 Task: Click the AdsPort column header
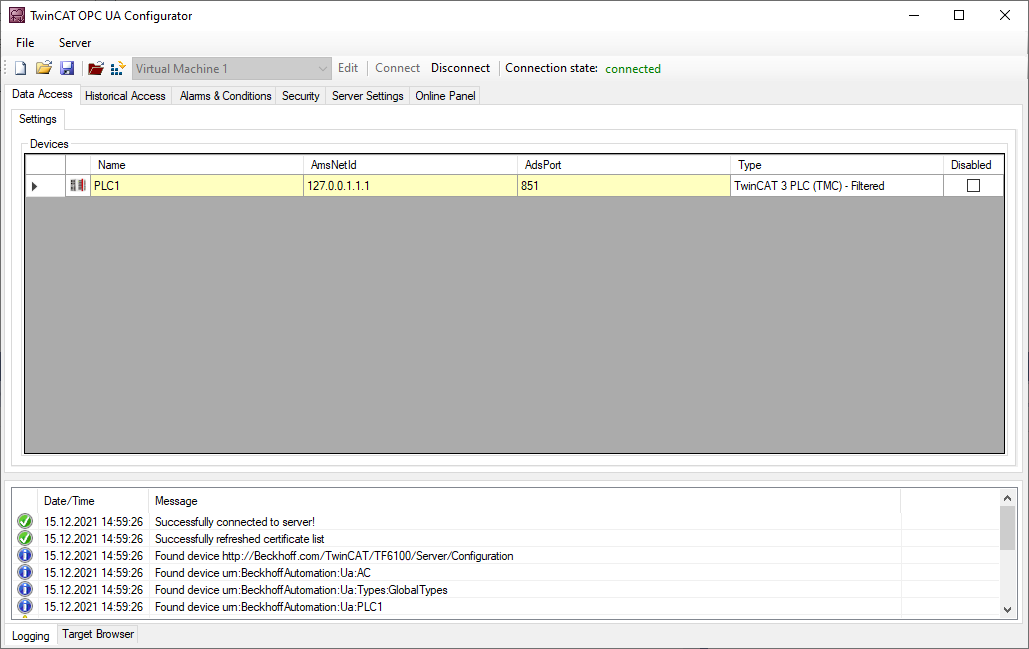[623, 165]
